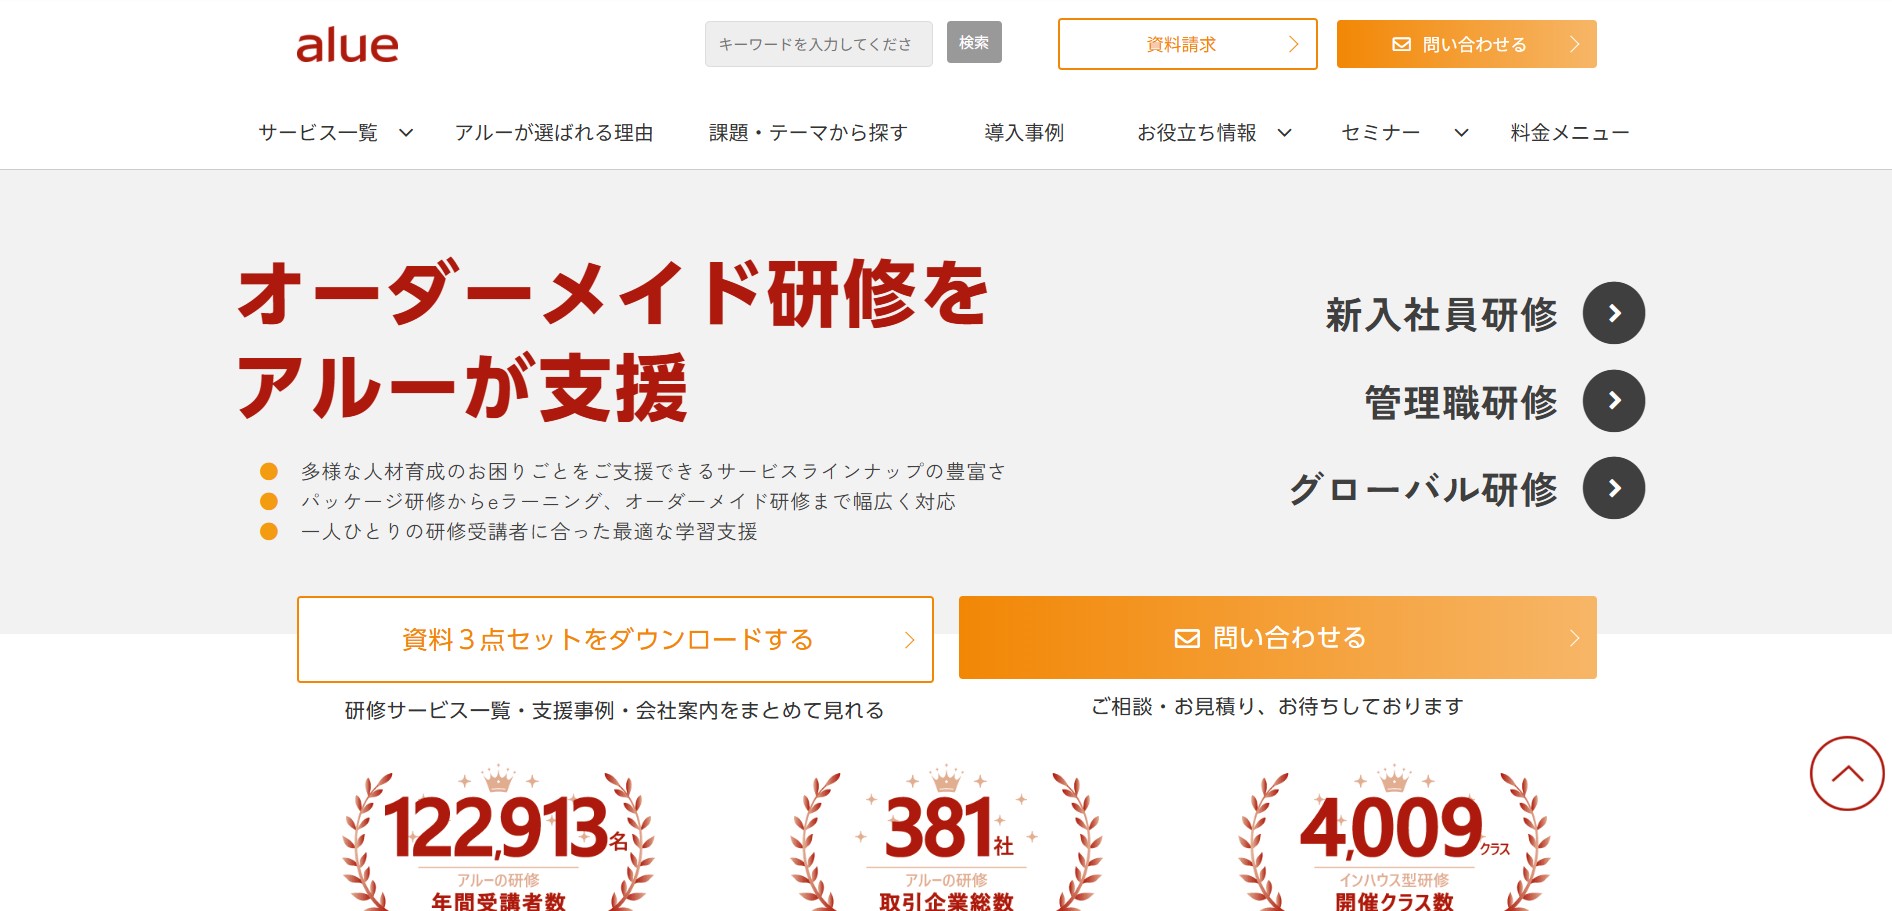Click the 資料請求 button
1892x911 pixels.
click(x=1187, y=44)
